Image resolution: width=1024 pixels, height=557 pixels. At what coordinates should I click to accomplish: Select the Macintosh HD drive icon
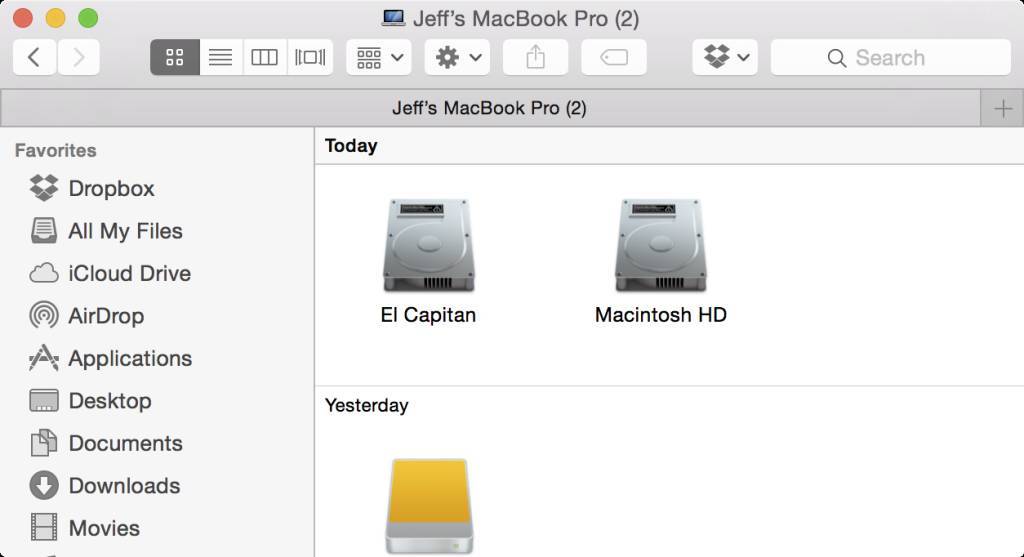660,245
